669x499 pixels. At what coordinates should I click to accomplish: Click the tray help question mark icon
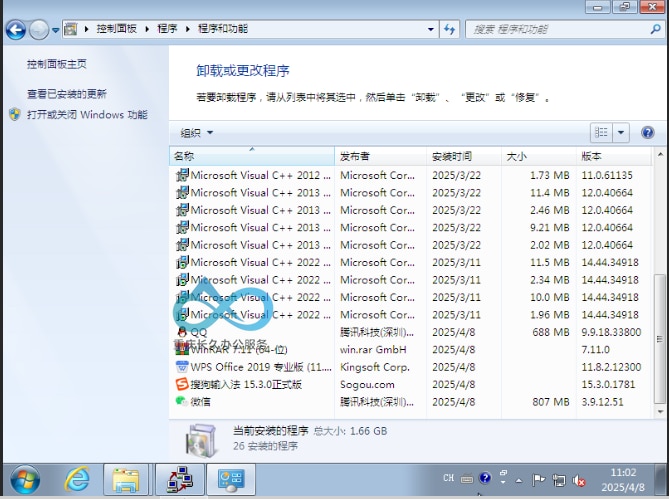click(x=485, y=478)
